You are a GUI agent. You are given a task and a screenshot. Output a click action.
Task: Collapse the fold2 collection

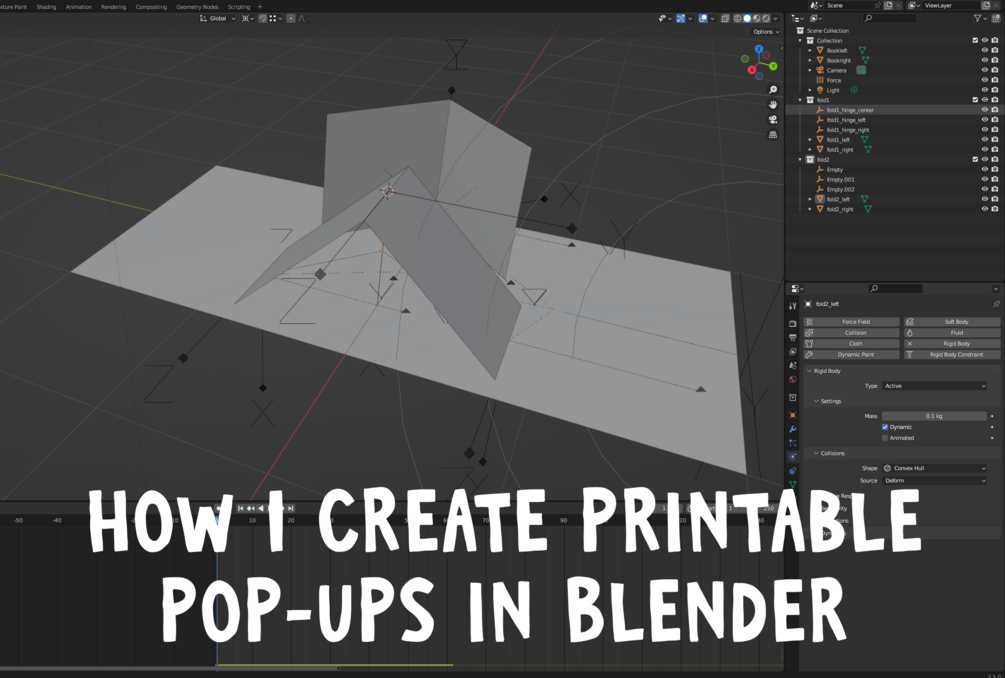(801, 160)
